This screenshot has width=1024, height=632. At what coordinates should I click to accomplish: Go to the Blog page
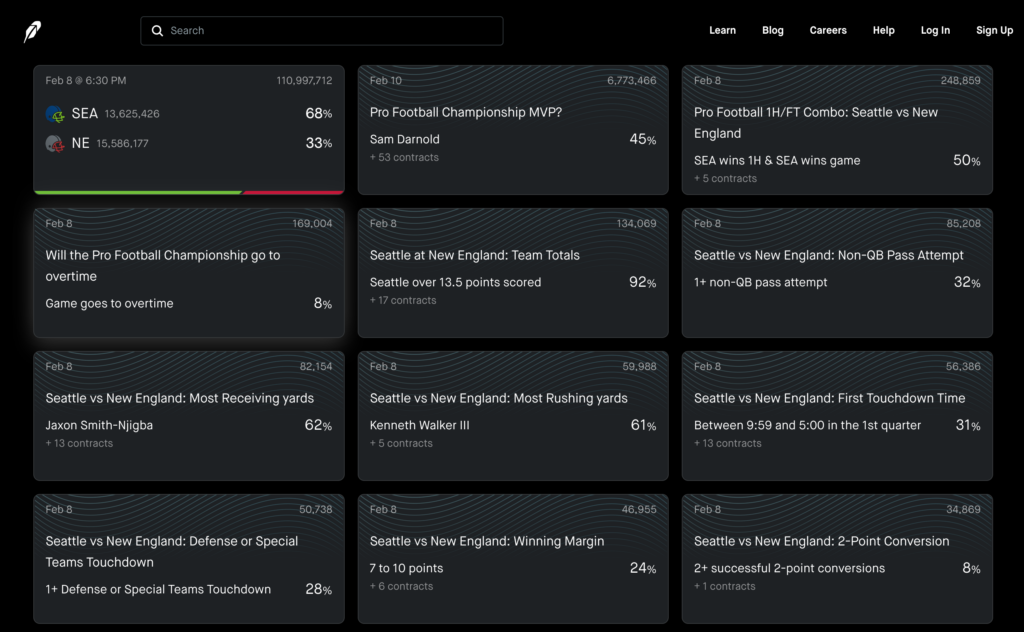[x=772, y=31]
